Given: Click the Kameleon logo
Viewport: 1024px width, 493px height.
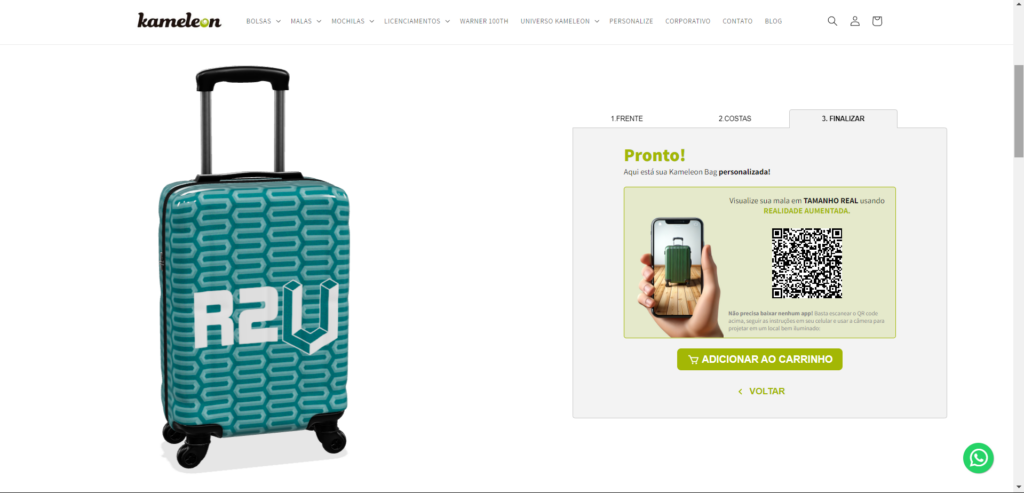Looking at the screenshot, I should click(179, 21).
